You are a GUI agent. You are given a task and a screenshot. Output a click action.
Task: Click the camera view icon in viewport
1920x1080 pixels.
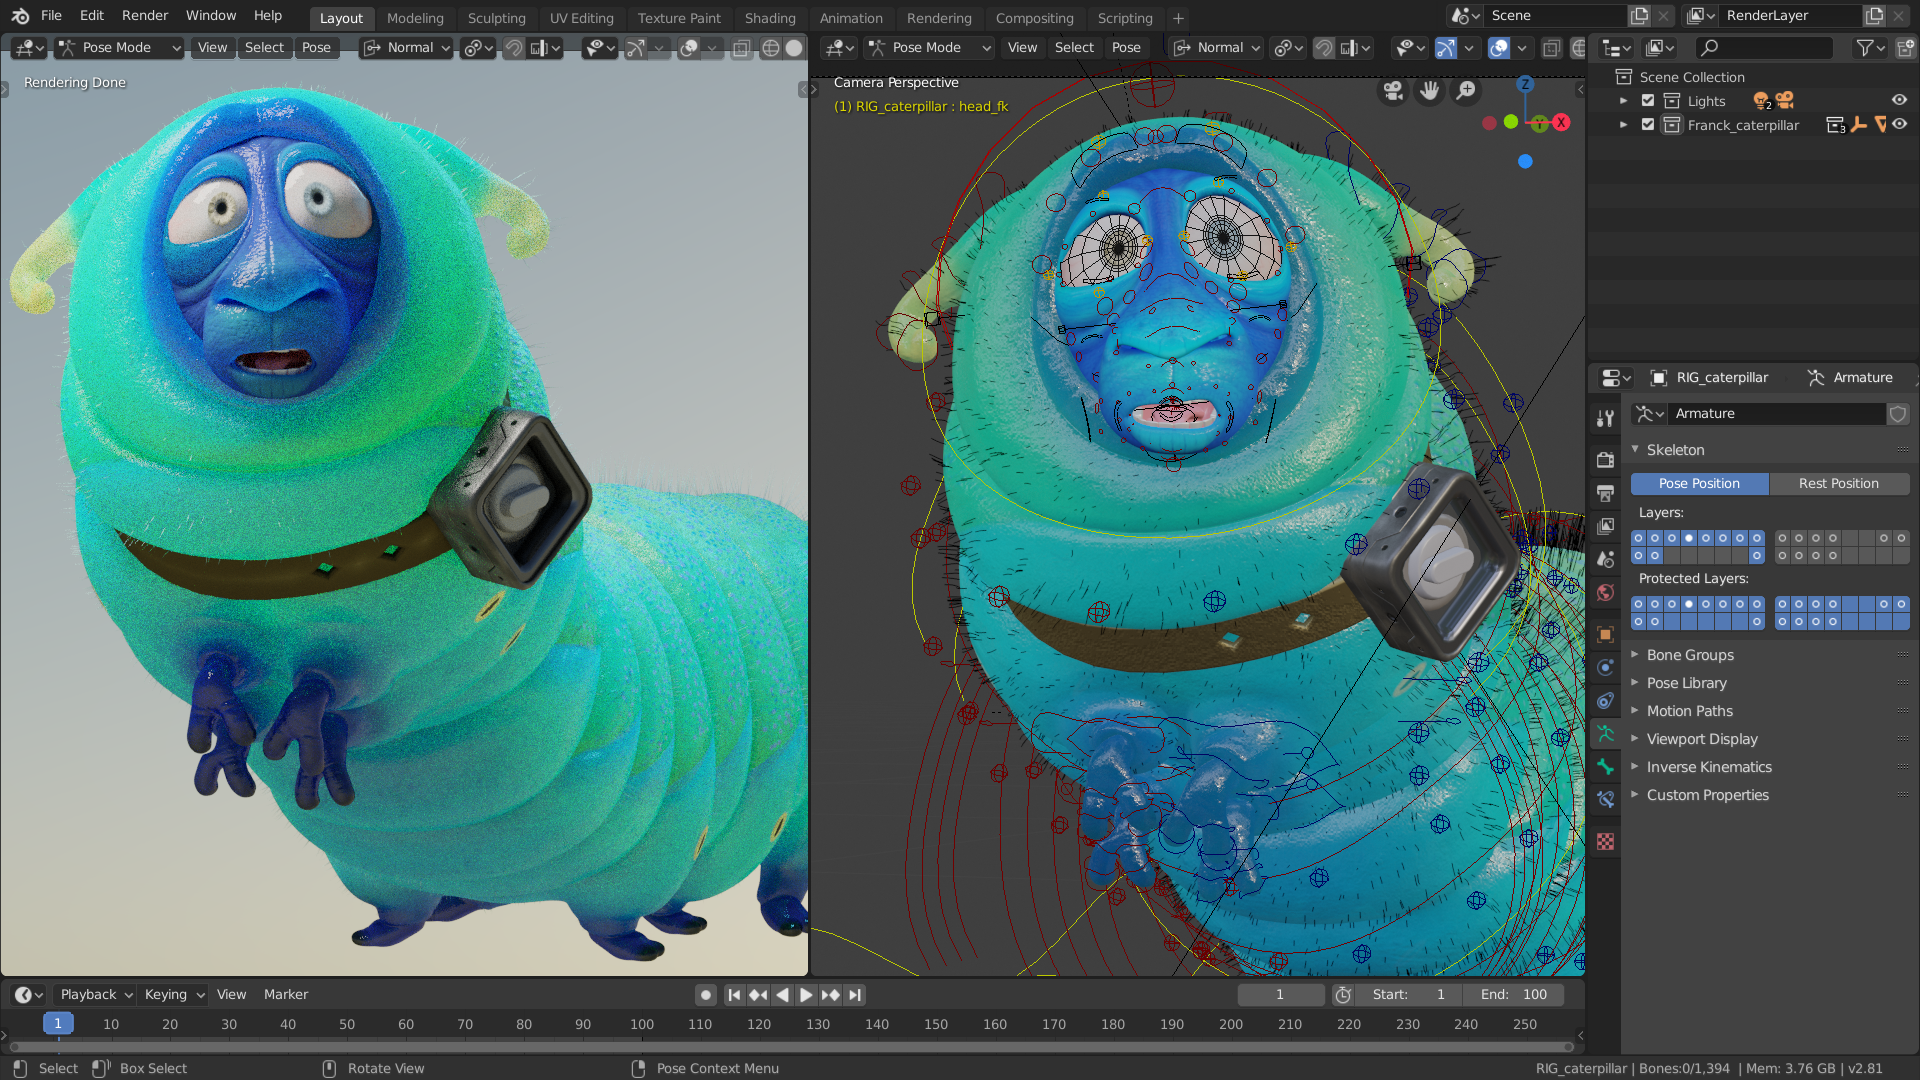click(1393, 92)
